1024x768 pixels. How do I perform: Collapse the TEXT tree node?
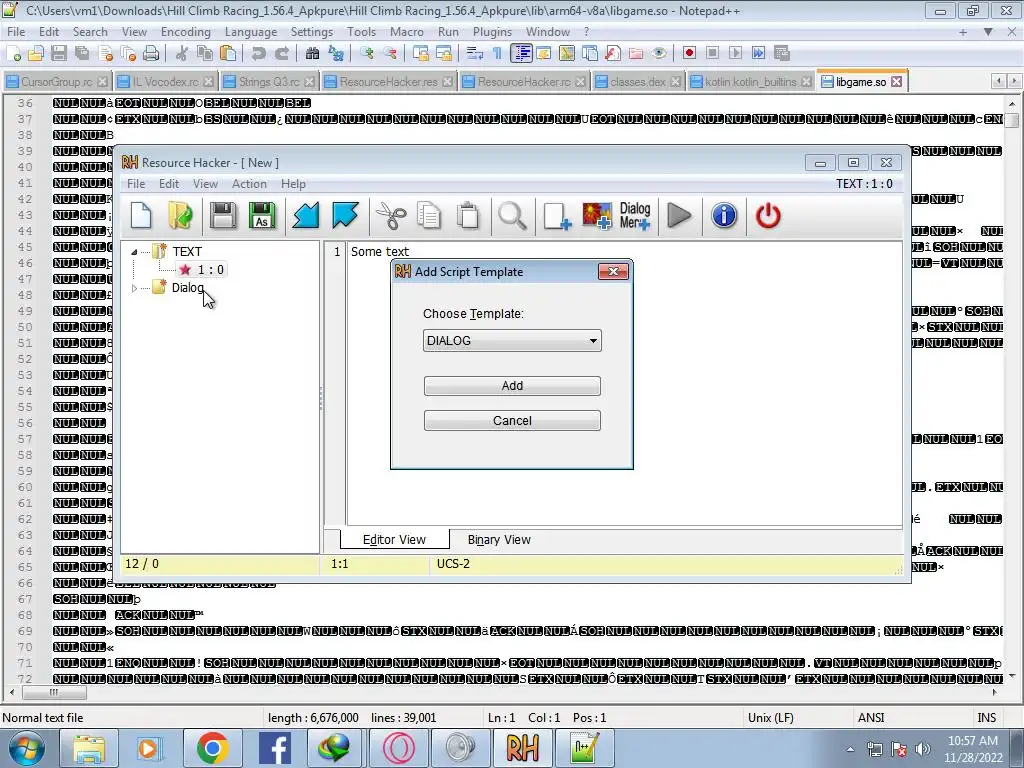[x=134, y=252]
